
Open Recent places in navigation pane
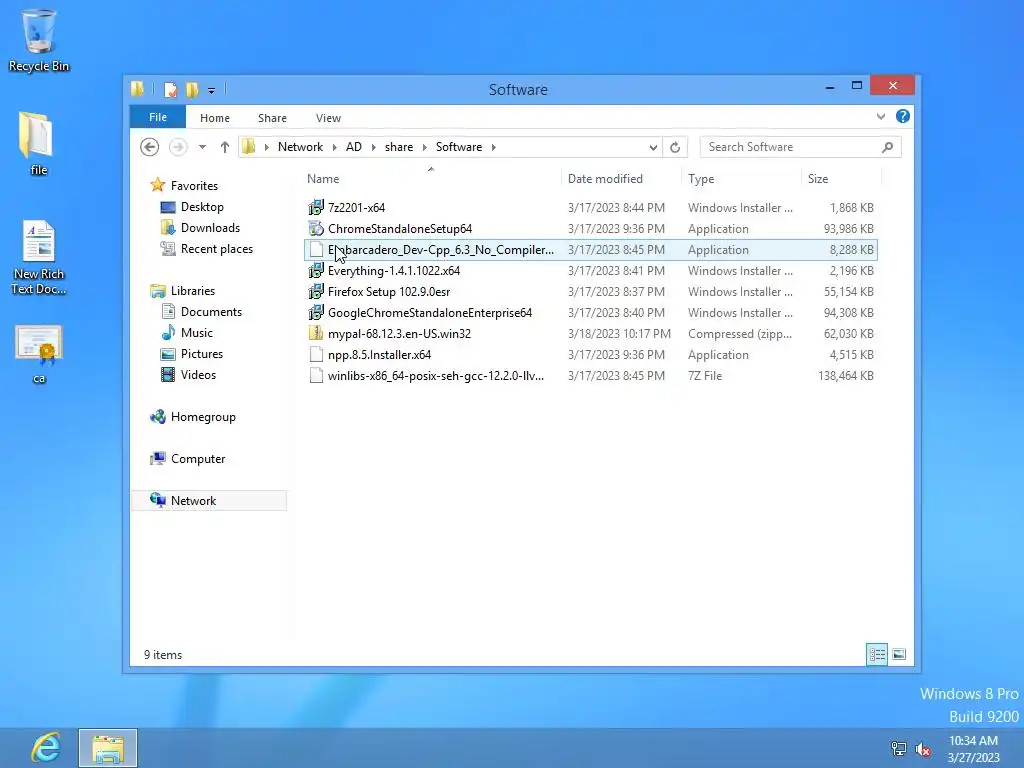(216, 249)
